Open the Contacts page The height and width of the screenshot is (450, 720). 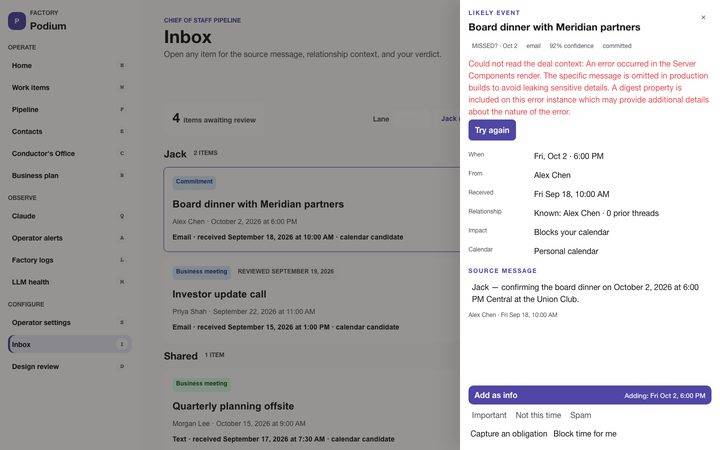tap(69, 131)
